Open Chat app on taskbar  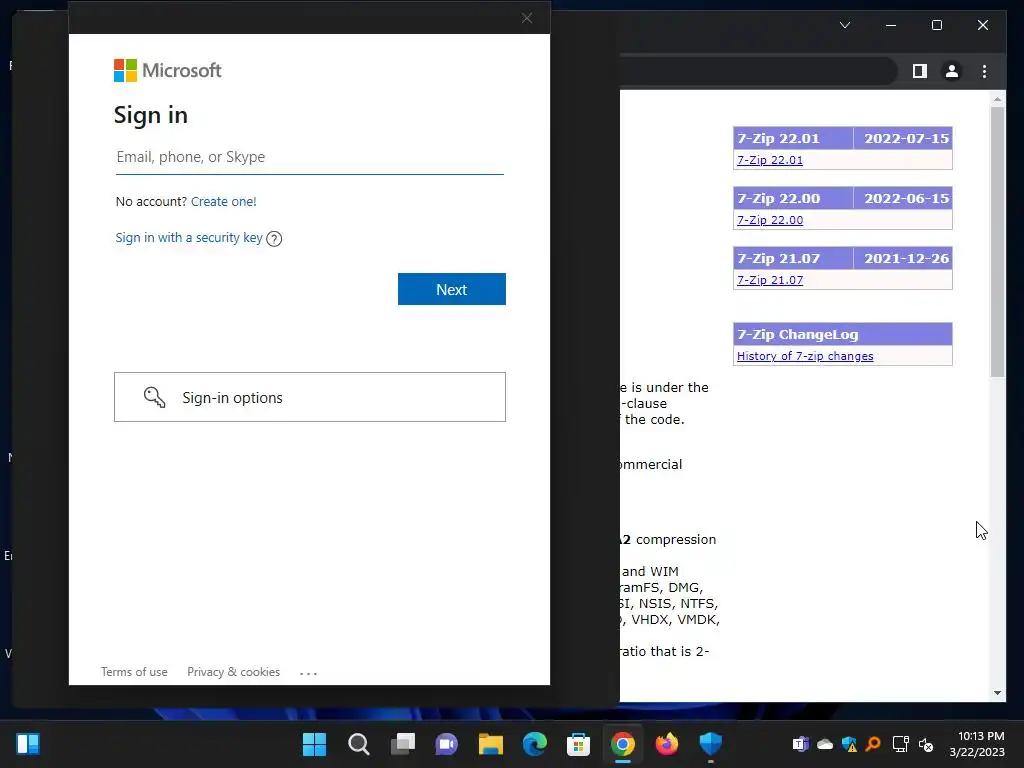[x=447, y=744]
